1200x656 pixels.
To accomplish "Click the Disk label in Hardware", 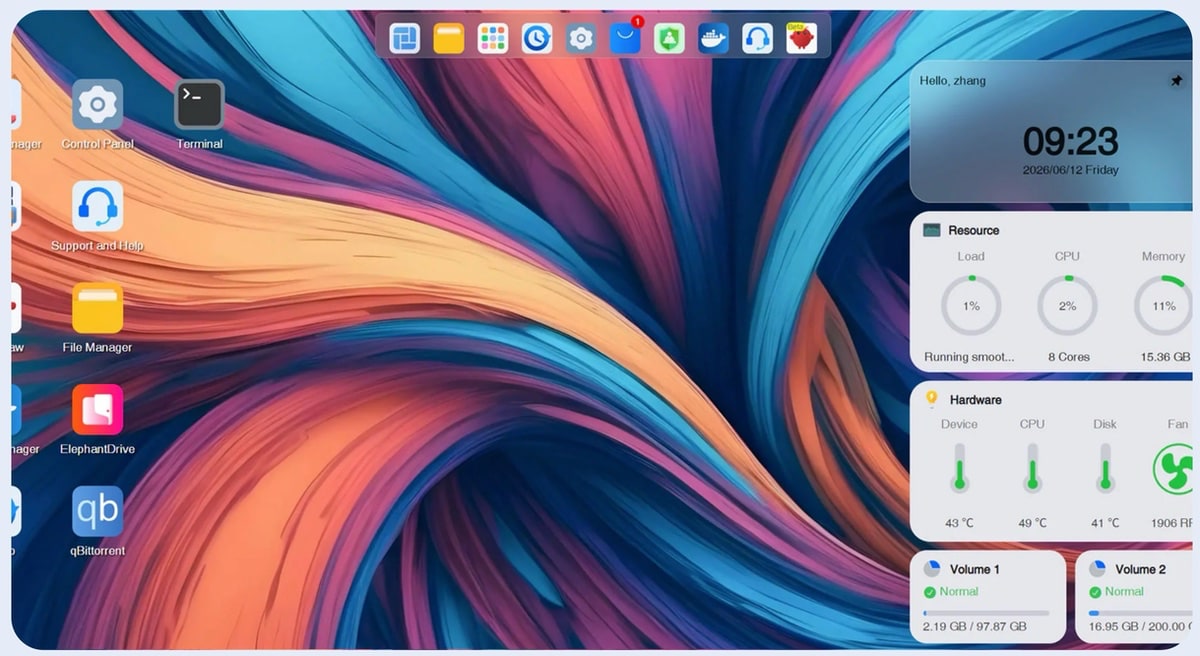I will click(1105, 424).
